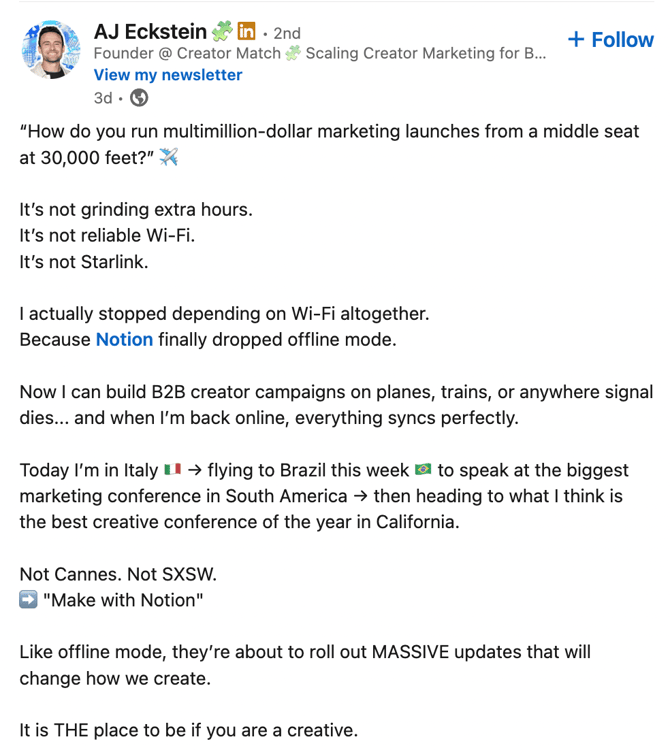Open the View my newsletter link
The height and width of the screenshot is (750, 670).
(168, 75)
